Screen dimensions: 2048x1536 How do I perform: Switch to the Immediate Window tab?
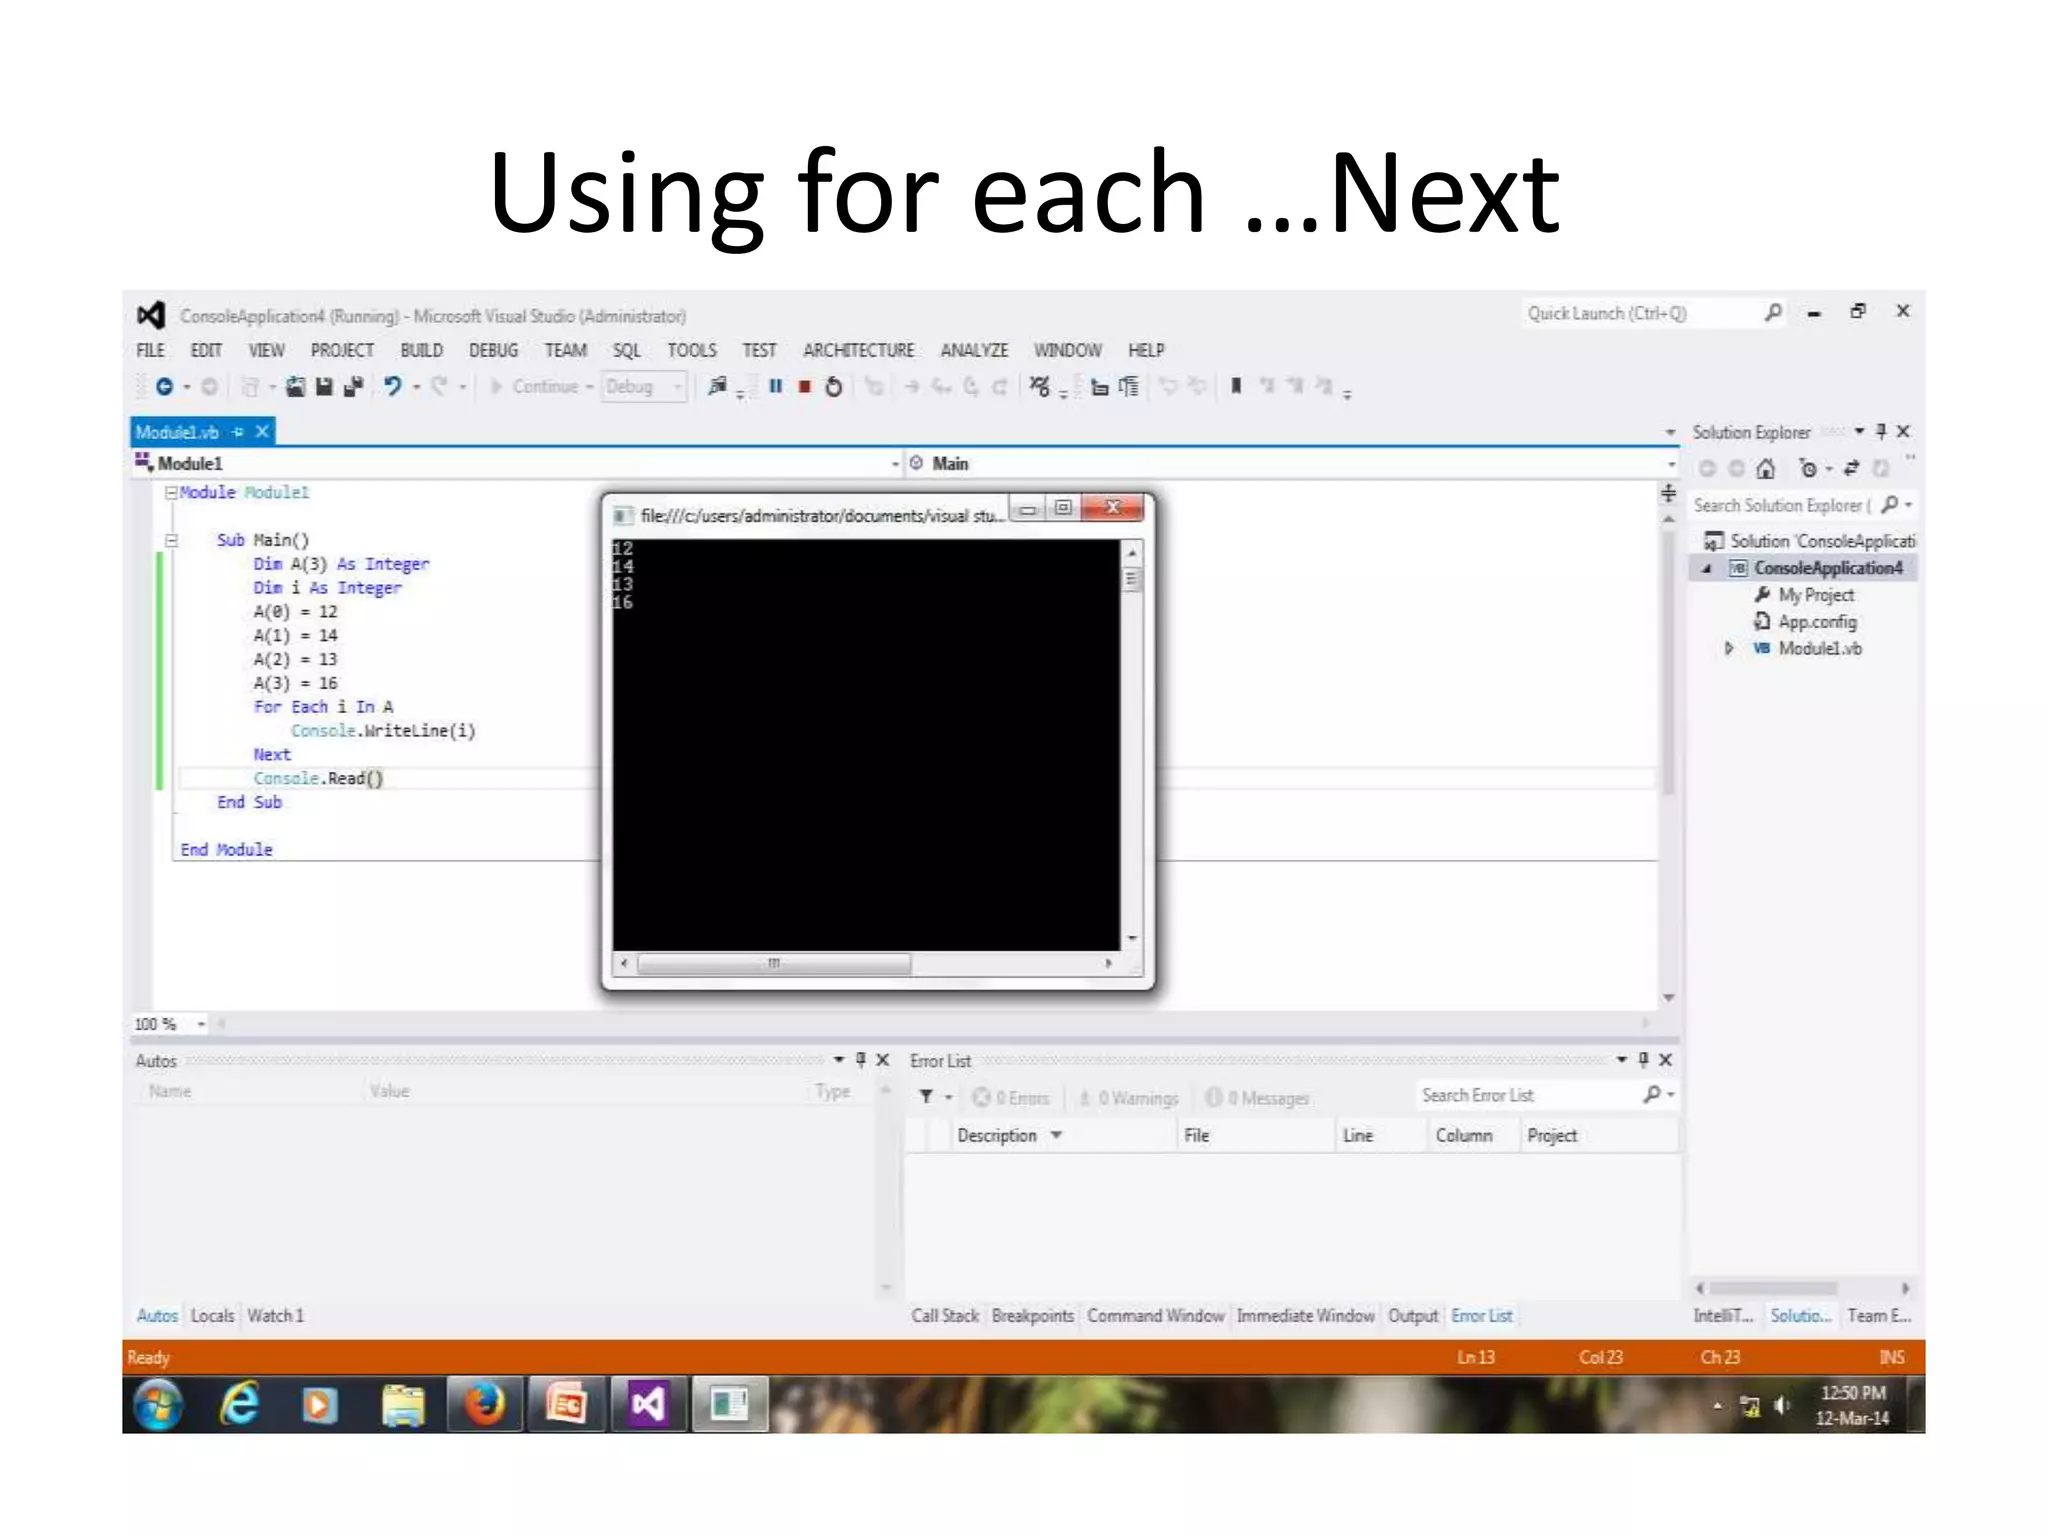(x=1305, y=1316)
